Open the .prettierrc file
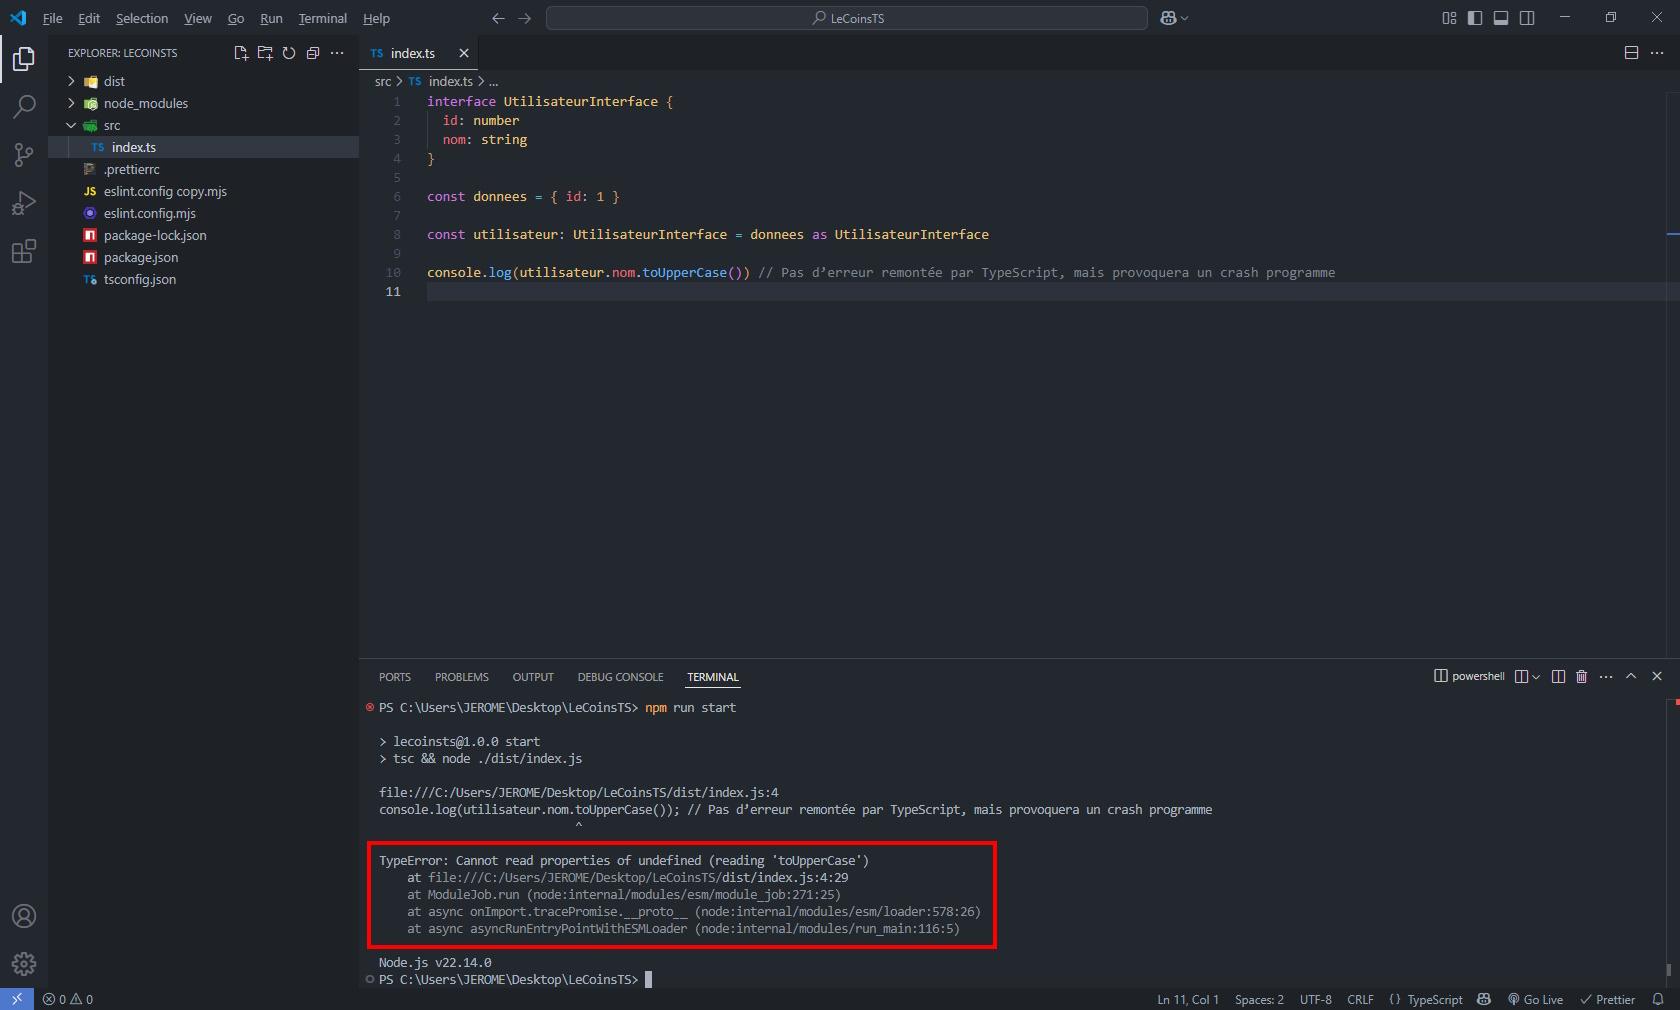Image resolution: width=1680 pixels, height=1010 pixels. pyautogui.click(x=203, y=169)
